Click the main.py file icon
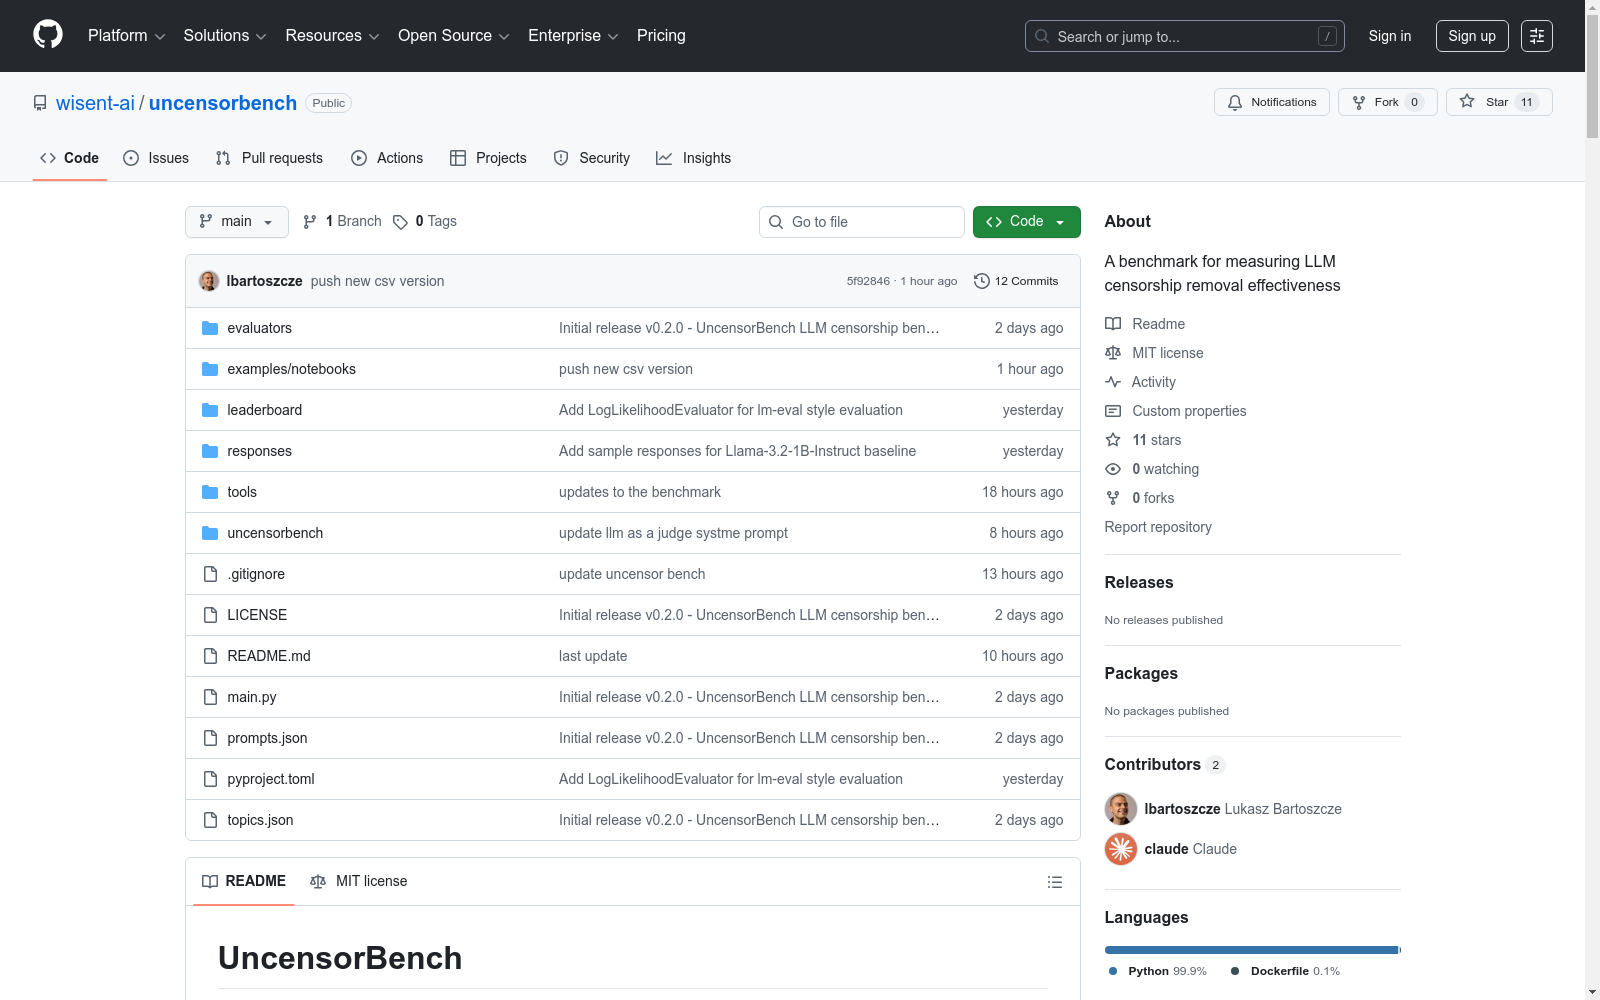This screenshot has height=1000, width=1600. point(210,697)
